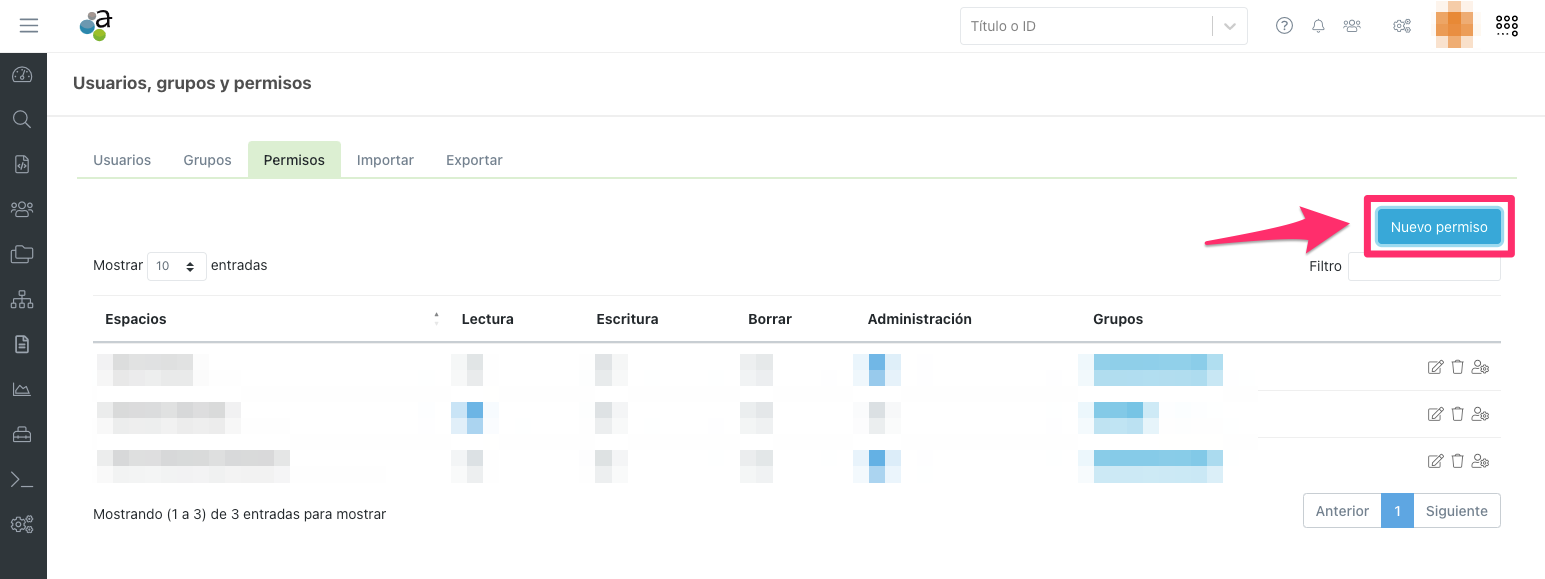Screen dimensions: 1545x579
Task: Edit the first permission row with the pencil icon
Action: click(x=1435, y=367)
